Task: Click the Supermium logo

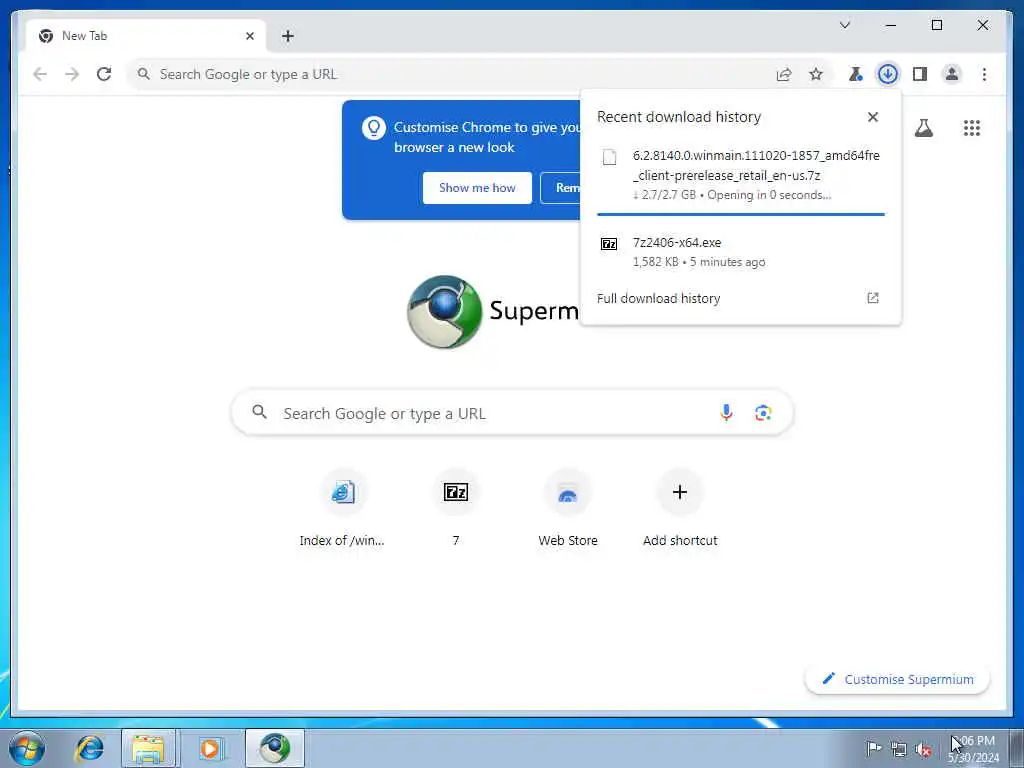Action: coord(444,312)
